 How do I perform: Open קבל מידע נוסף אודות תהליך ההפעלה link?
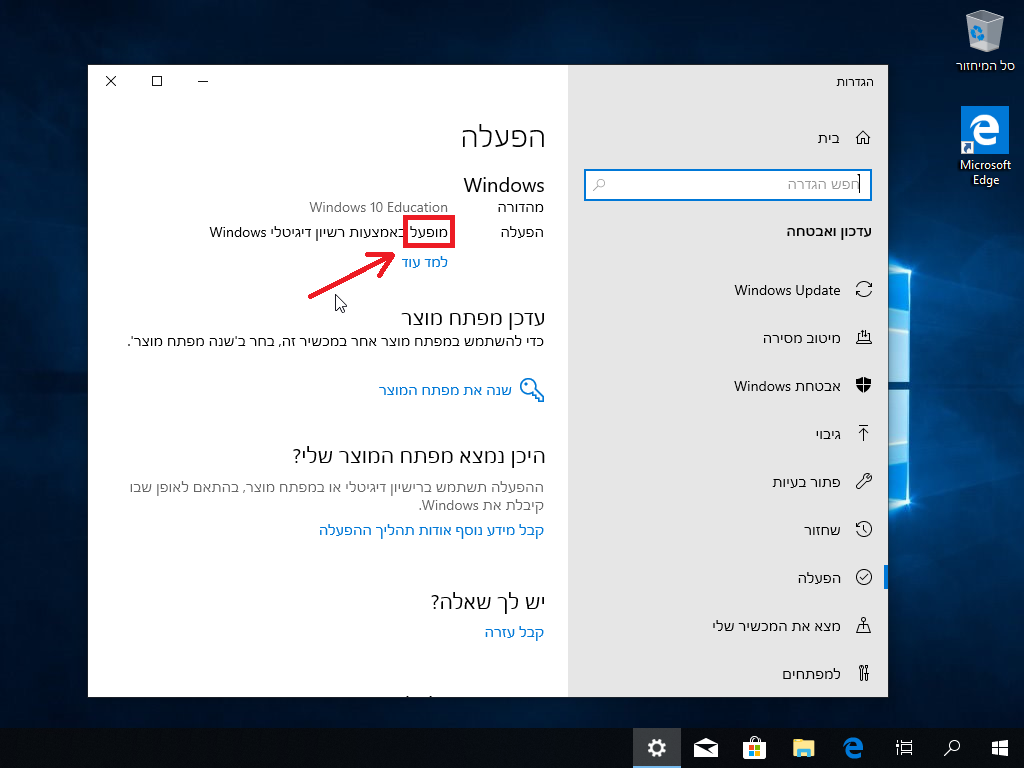coord(431,530)
